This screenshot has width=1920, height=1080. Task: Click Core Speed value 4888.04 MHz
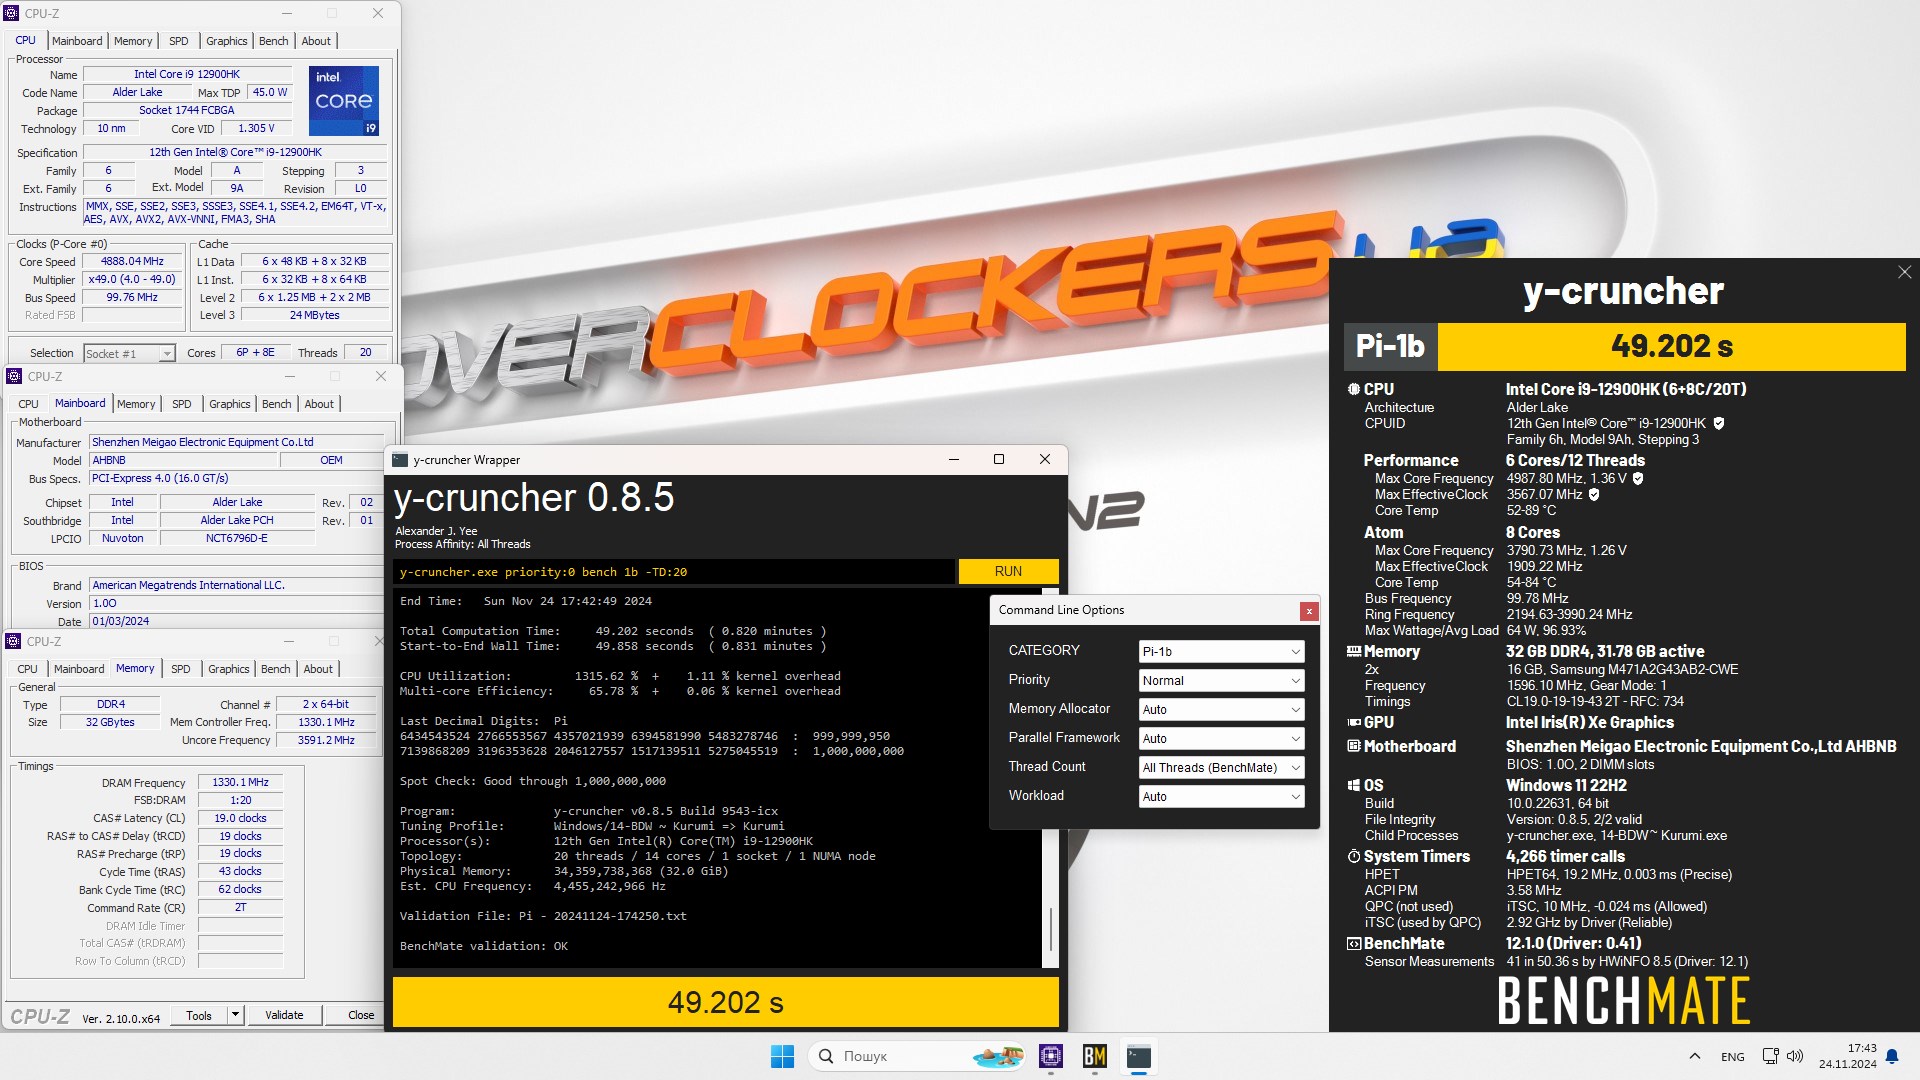[x=132, y=261]
